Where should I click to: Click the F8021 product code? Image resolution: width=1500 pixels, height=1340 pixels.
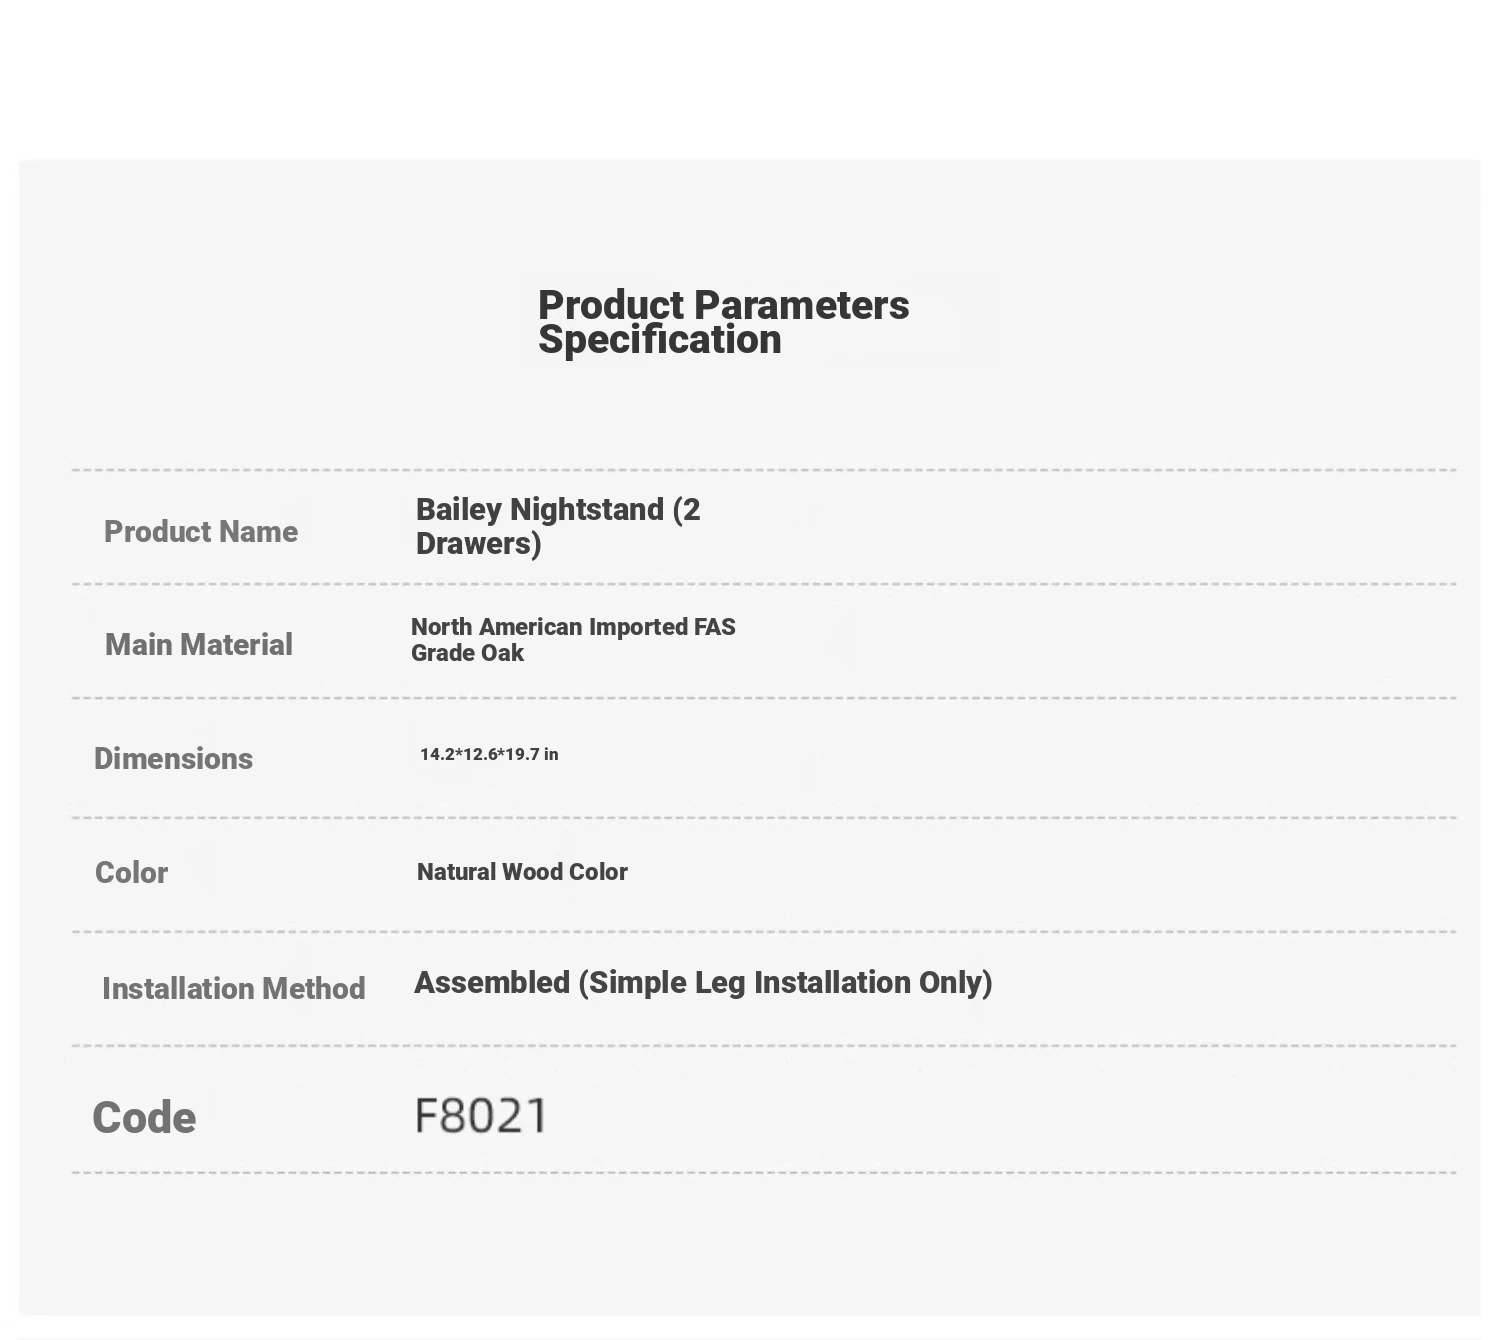481,1115
